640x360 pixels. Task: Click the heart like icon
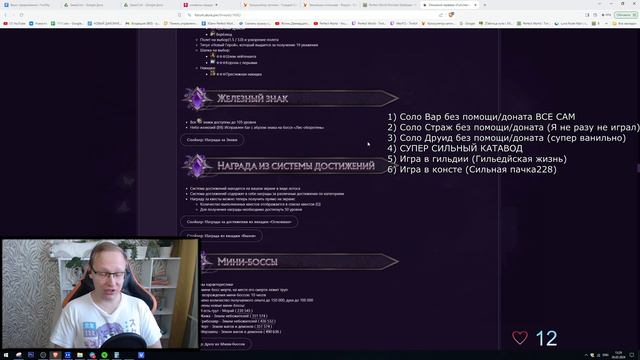[x=520, y=338]
